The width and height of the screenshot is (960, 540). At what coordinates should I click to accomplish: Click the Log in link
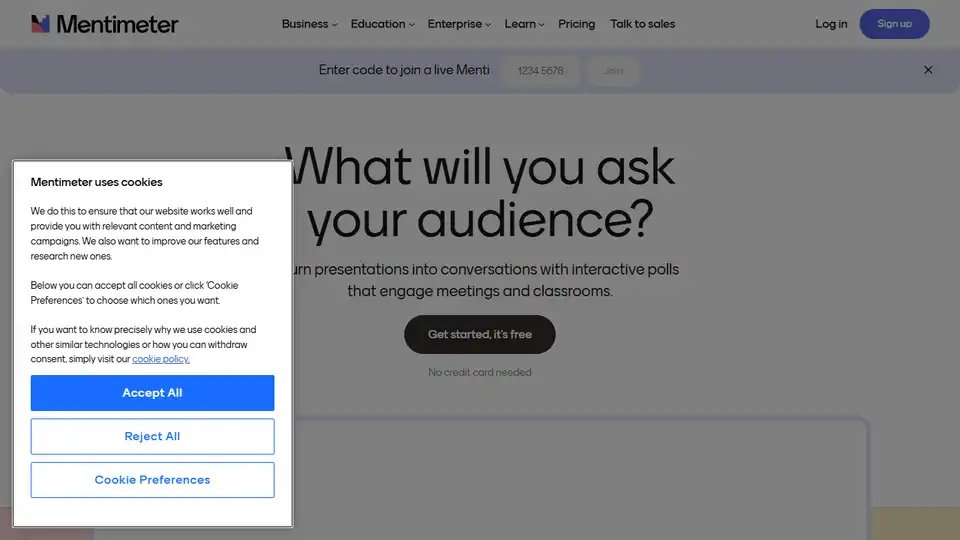[x=831, y=24]
